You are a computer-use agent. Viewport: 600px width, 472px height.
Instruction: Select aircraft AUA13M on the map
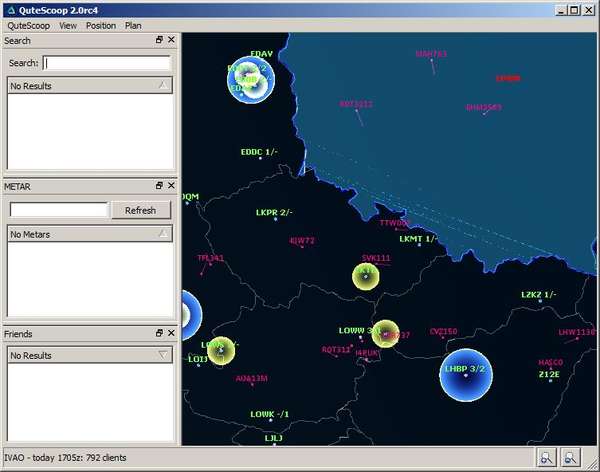[251, 379]
